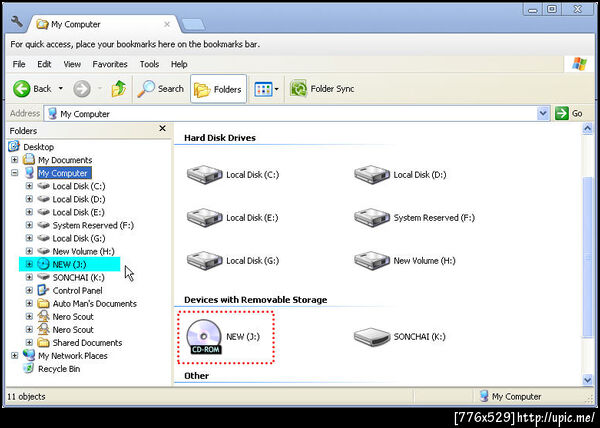This screenshot has height=428, width=600.
Task: Open a new tab button
Action: pos(193,24)
